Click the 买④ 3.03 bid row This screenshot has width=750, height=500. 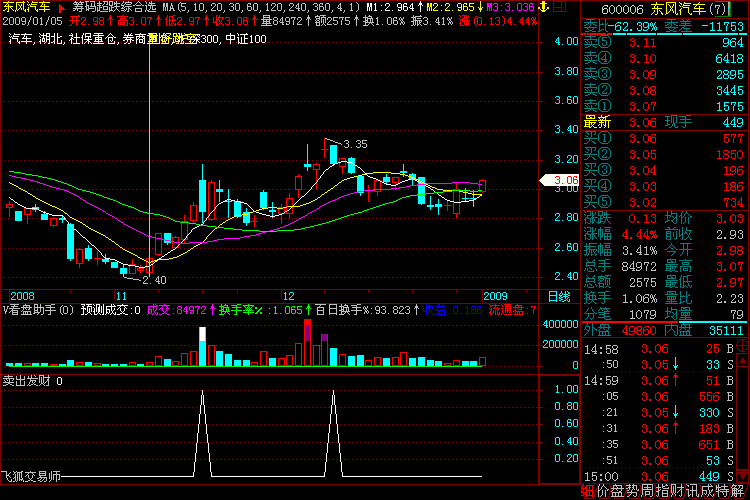664,187
